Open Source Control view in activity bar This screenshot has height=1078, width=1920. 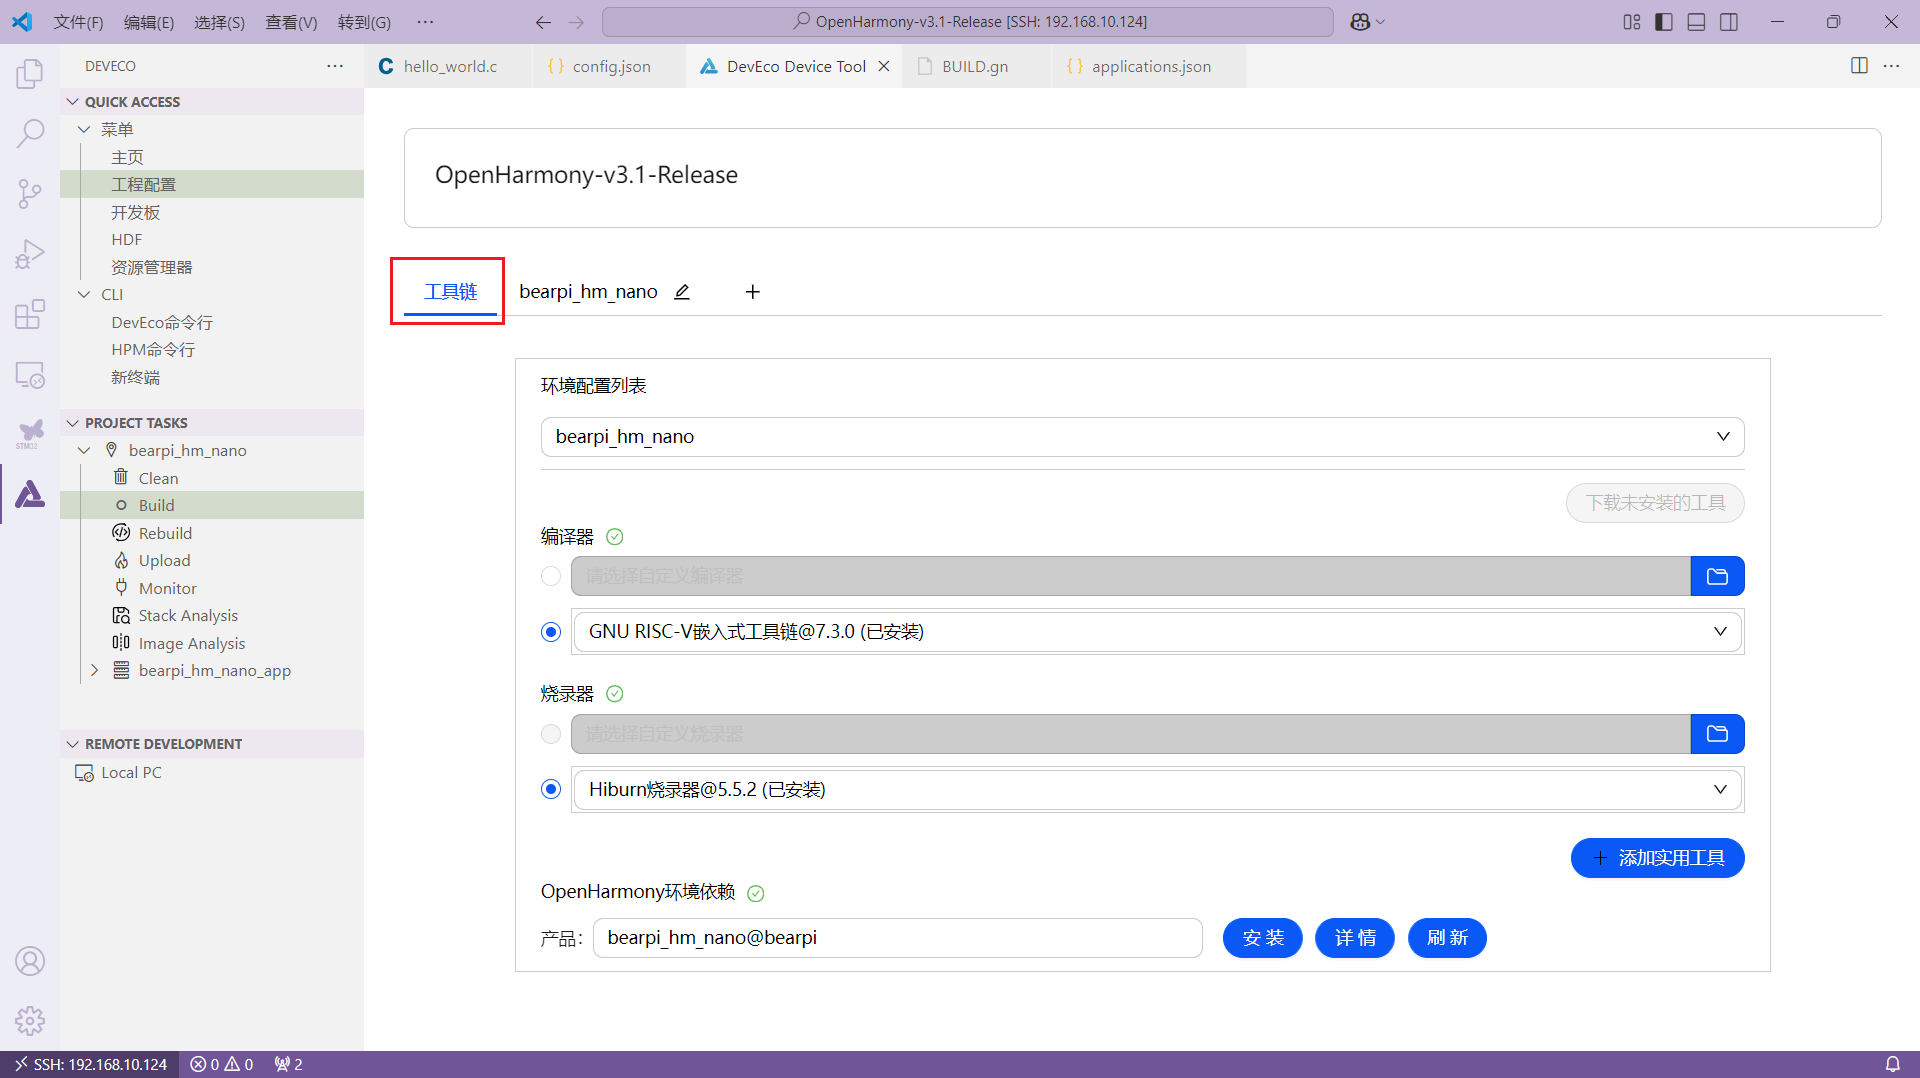click(30, 193)
